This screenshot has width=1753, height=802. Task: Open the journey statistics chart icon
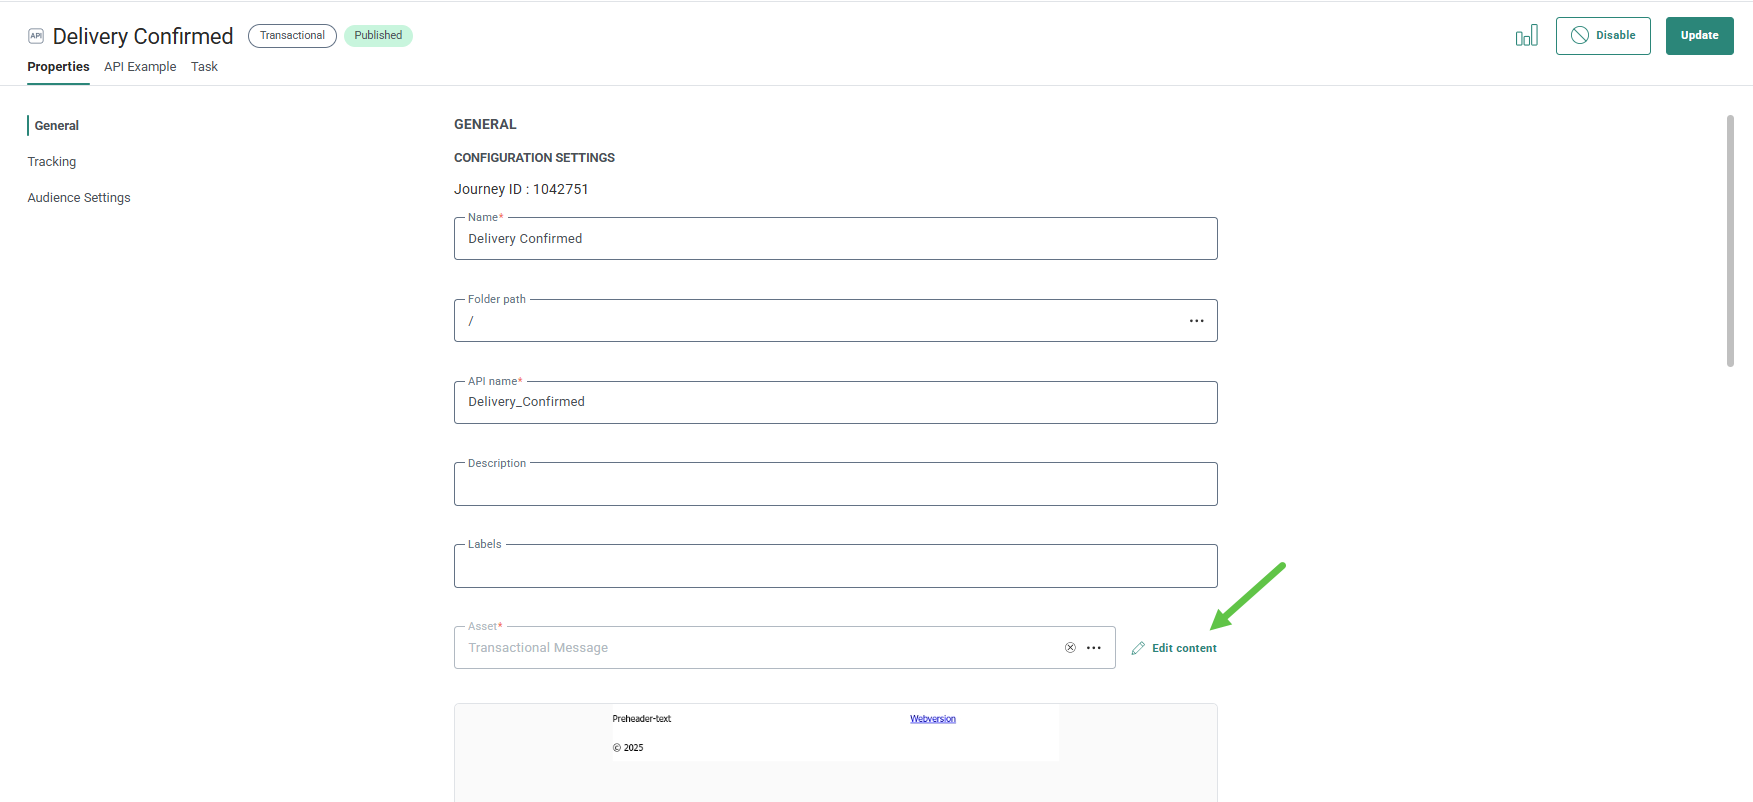[x=1526, y=36]
